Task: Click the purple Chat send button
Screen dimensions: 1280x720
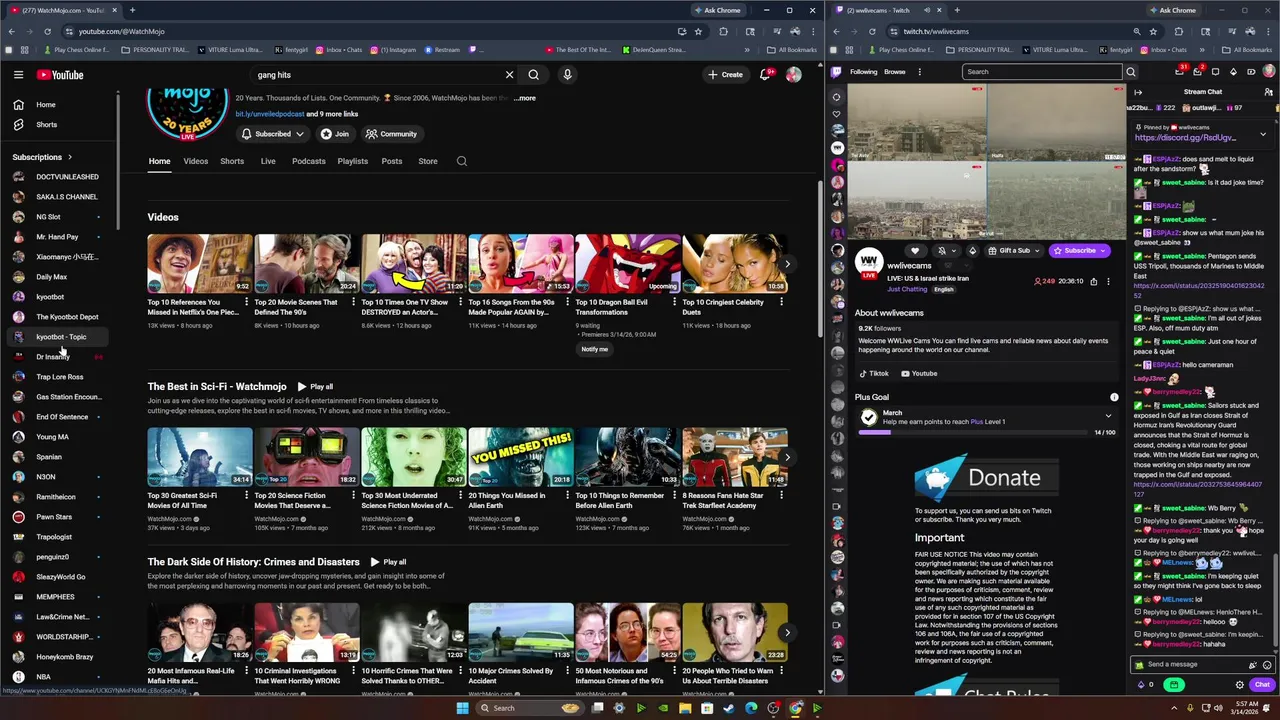Action: [1262, 685]
